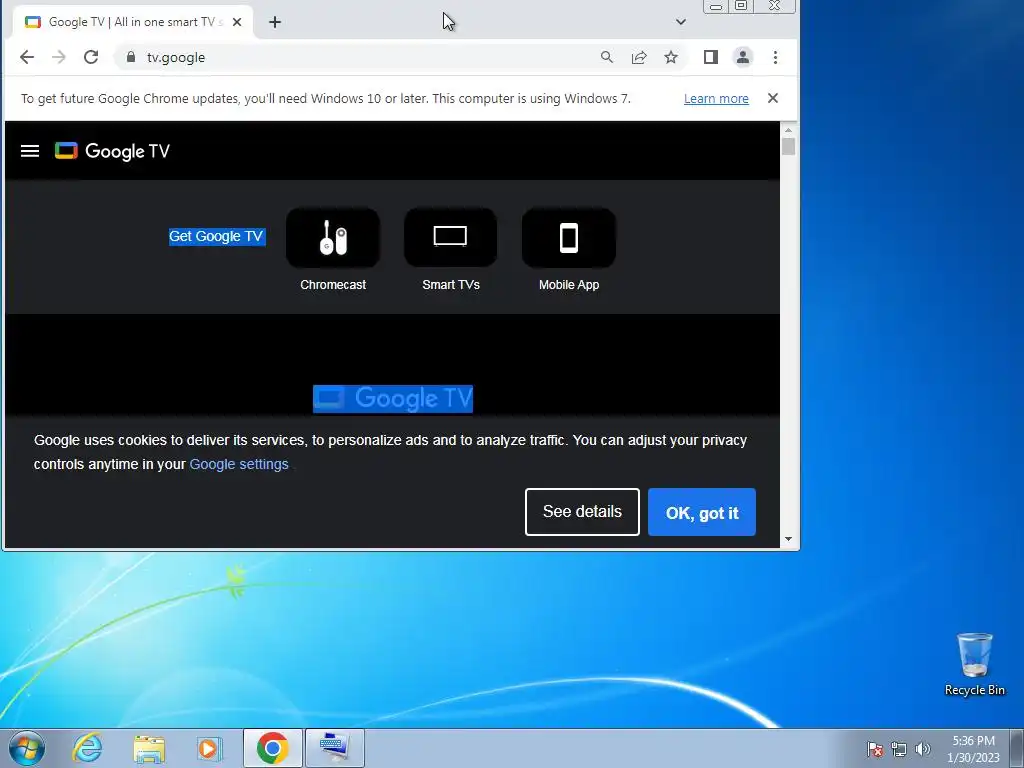The image size is (1024, 768).
Task: Click the forward navigation arrow
Action: pyautogui.click(x=59, y=57)
